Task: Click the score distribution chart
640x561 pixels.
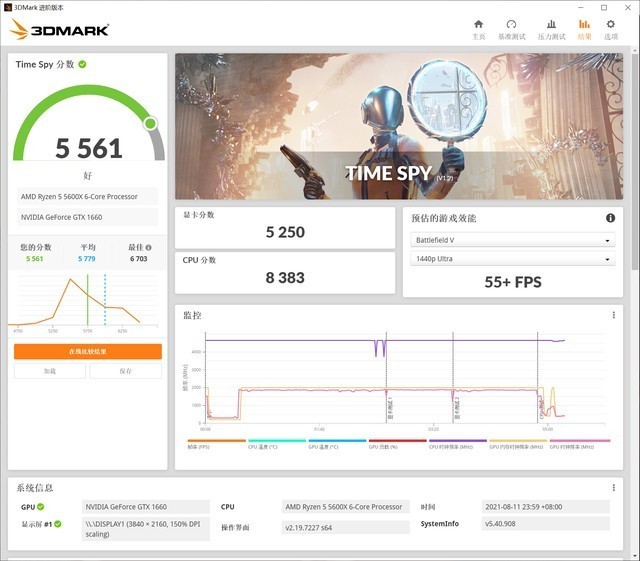Action: pos(84,302)
